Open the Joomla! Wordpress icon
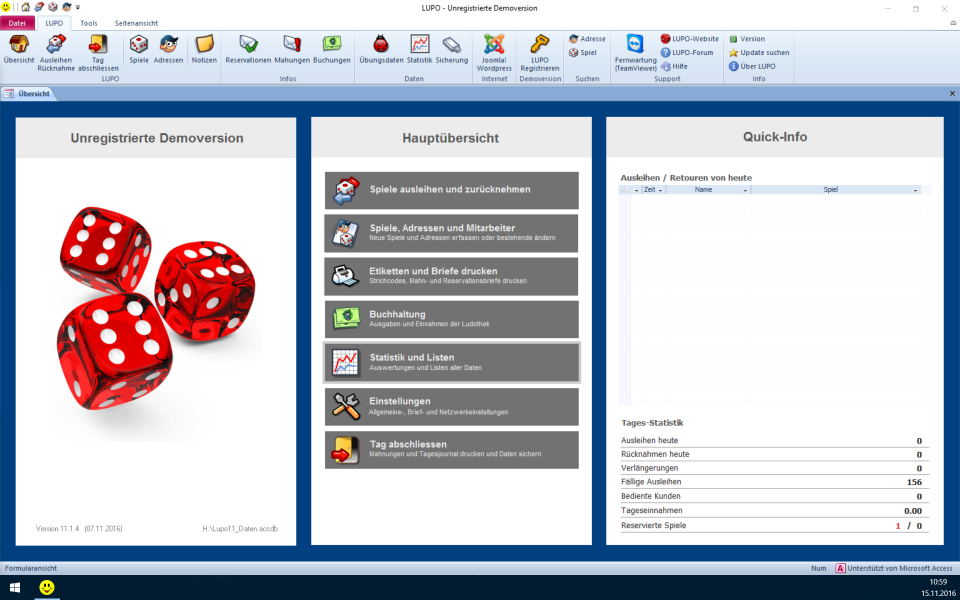This screenshot has height=600, width=960. click(494, 53)
